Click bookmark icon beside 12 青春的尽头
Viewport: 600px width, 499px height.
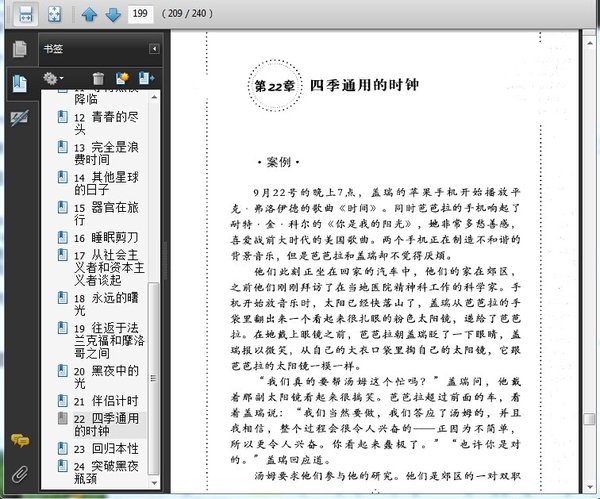pyautogui.click(x=63, y=117)
